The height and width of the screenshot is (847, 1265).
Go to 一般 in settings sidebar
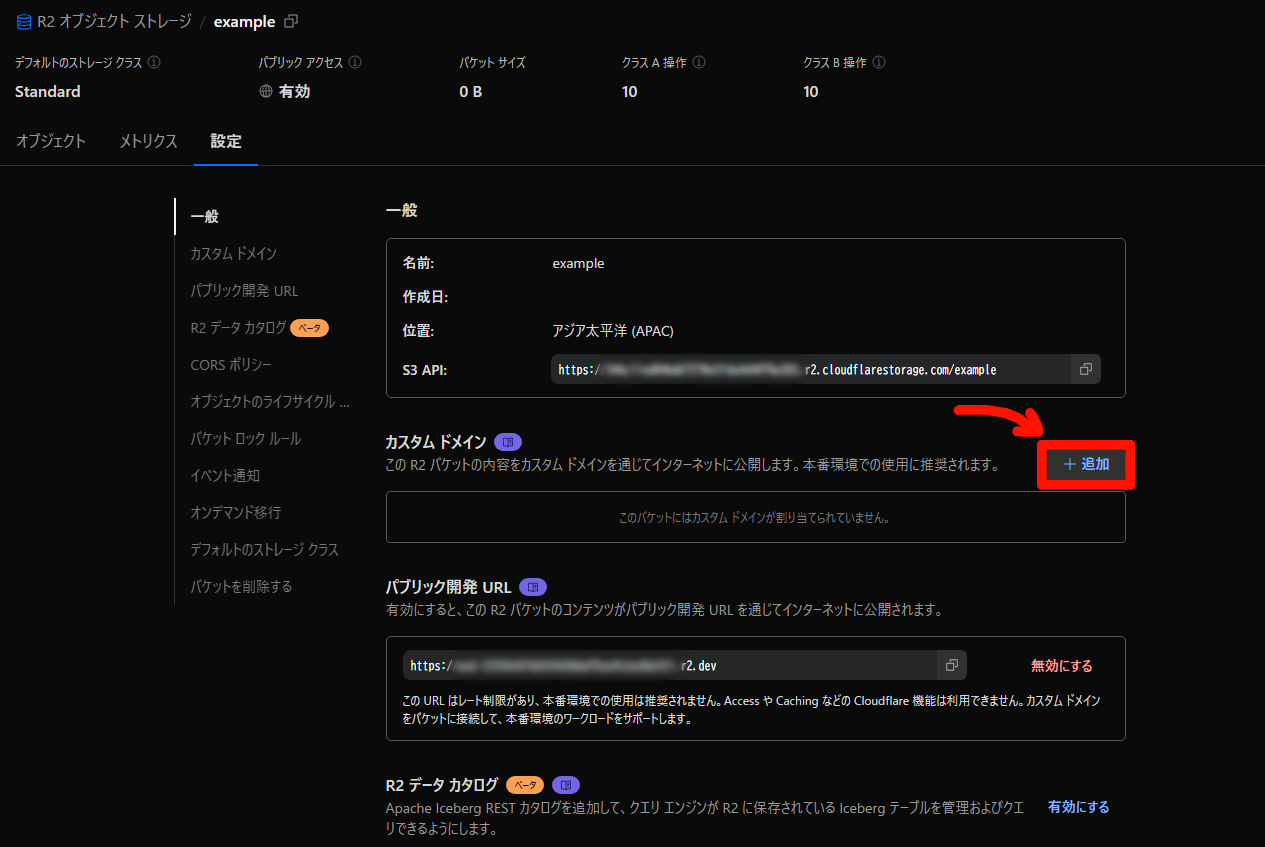coord(204,216)
